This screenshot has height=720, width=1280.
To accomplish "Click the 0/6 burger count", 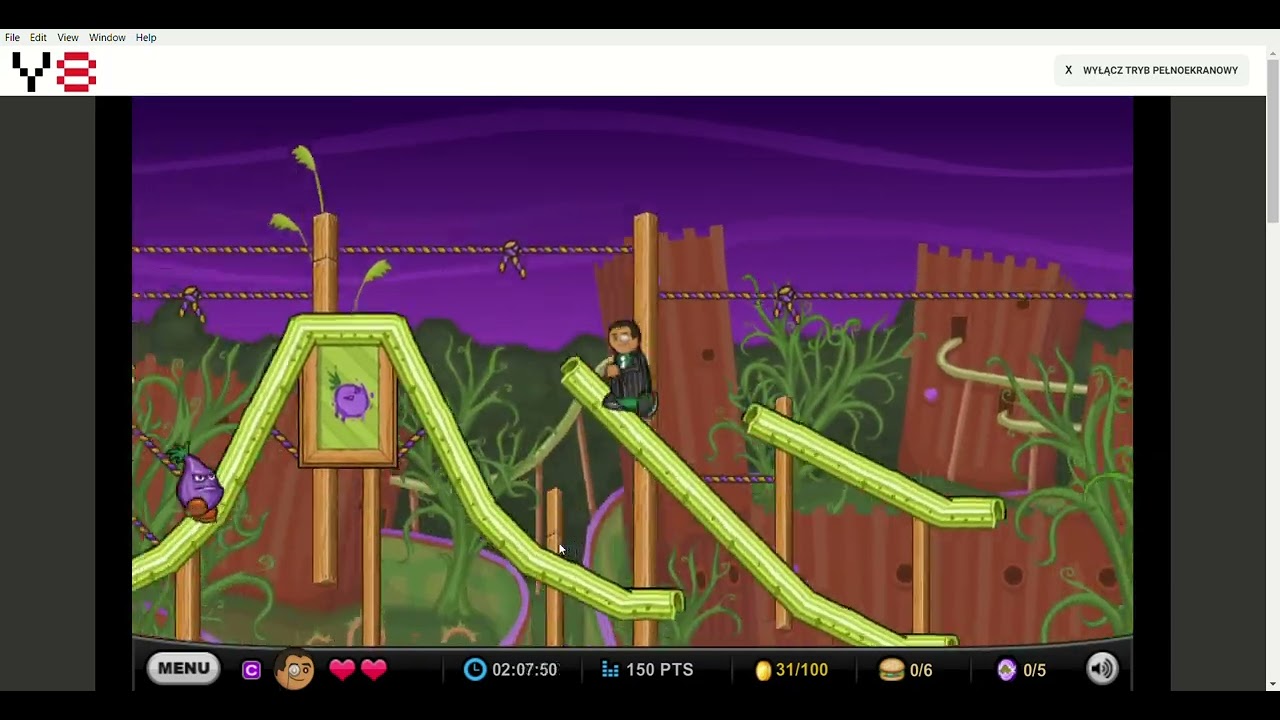I will click(x=921, y=670).
